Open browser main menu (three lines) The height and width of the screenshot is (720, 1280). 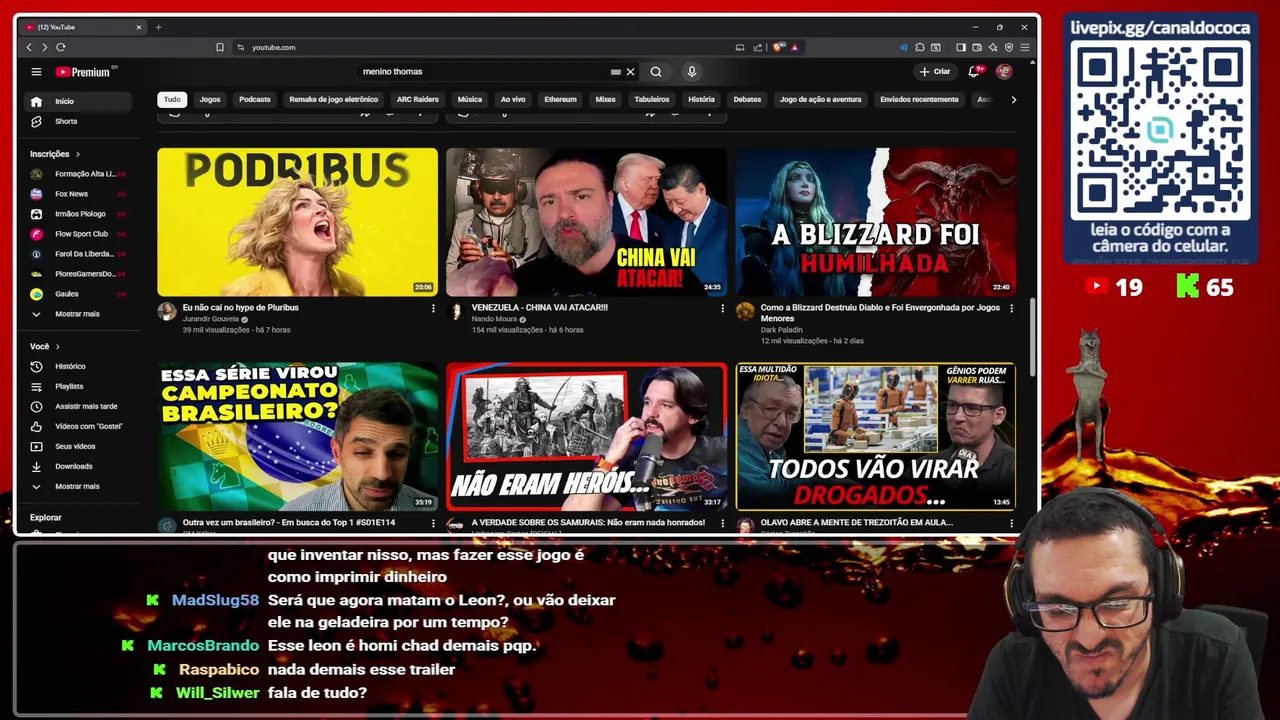(1025, 47)
